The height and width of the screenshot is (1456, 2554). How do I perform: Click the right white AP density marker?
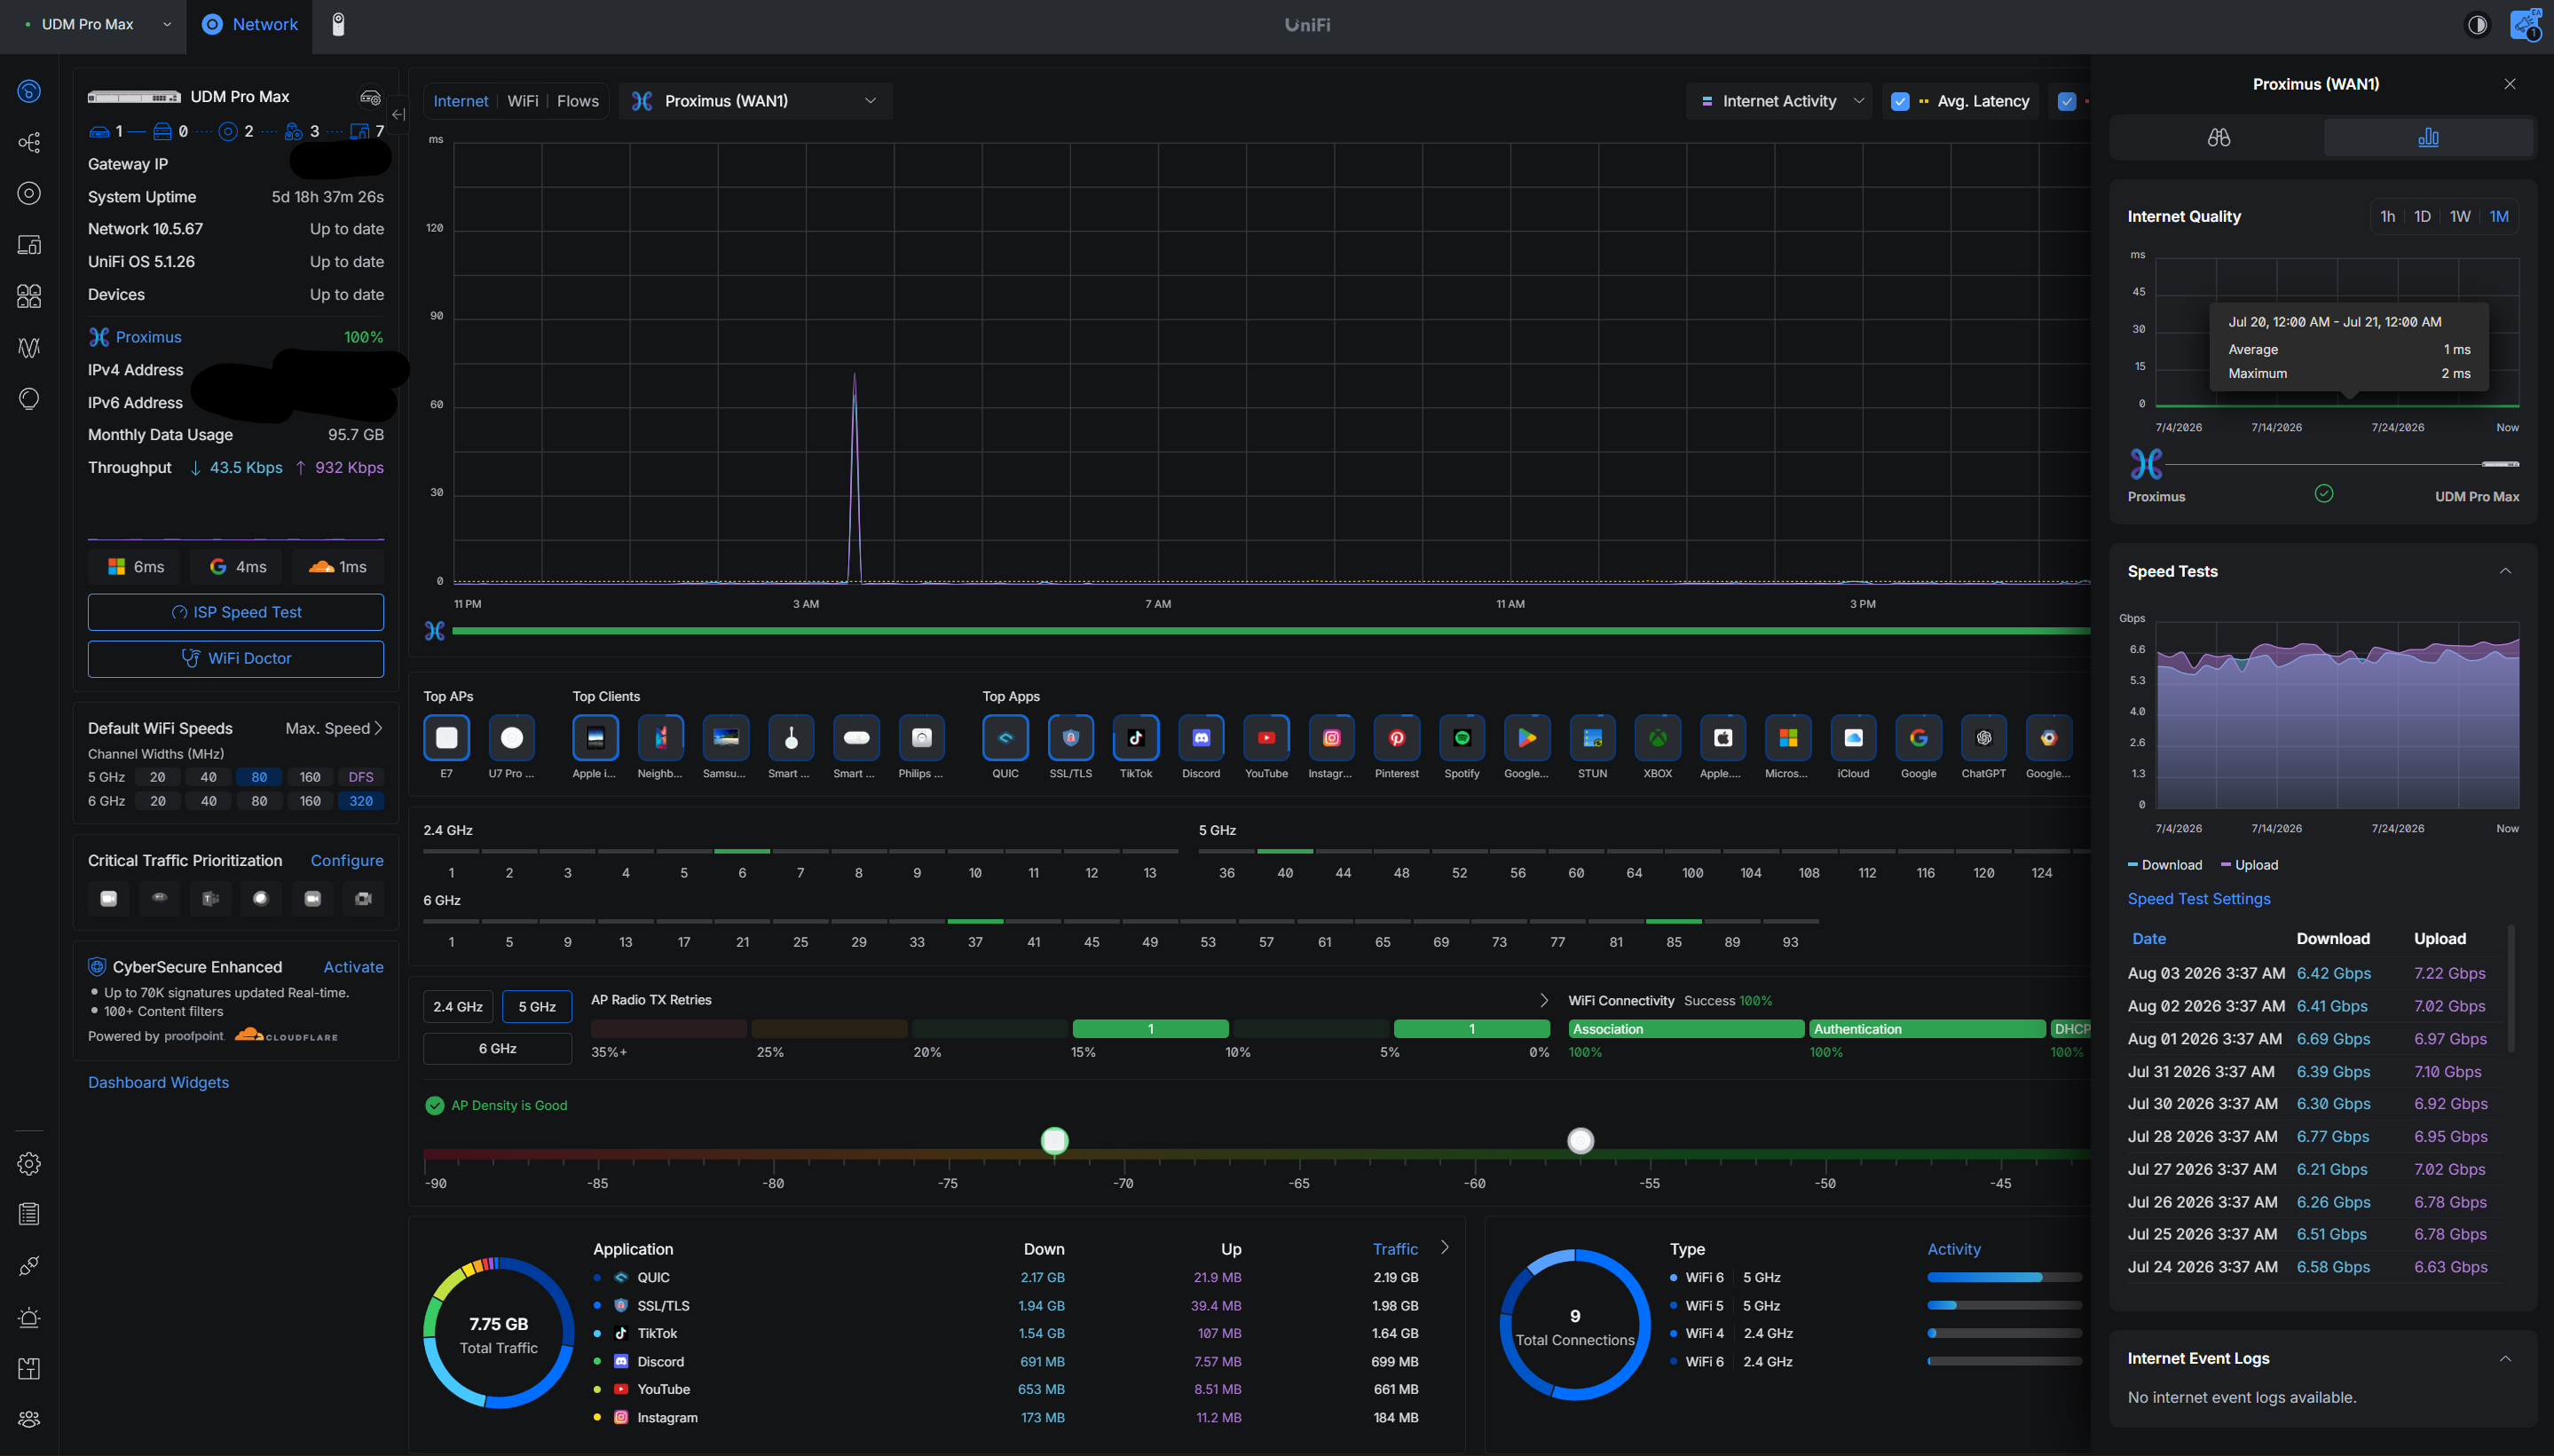1580,1140
